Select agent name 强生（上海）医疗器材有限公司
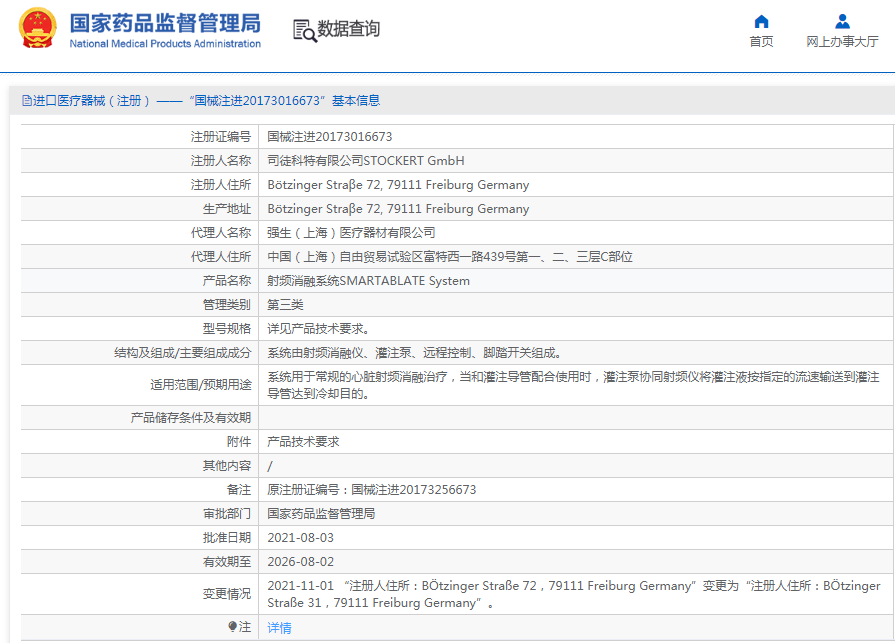 [x=351, y=233]
